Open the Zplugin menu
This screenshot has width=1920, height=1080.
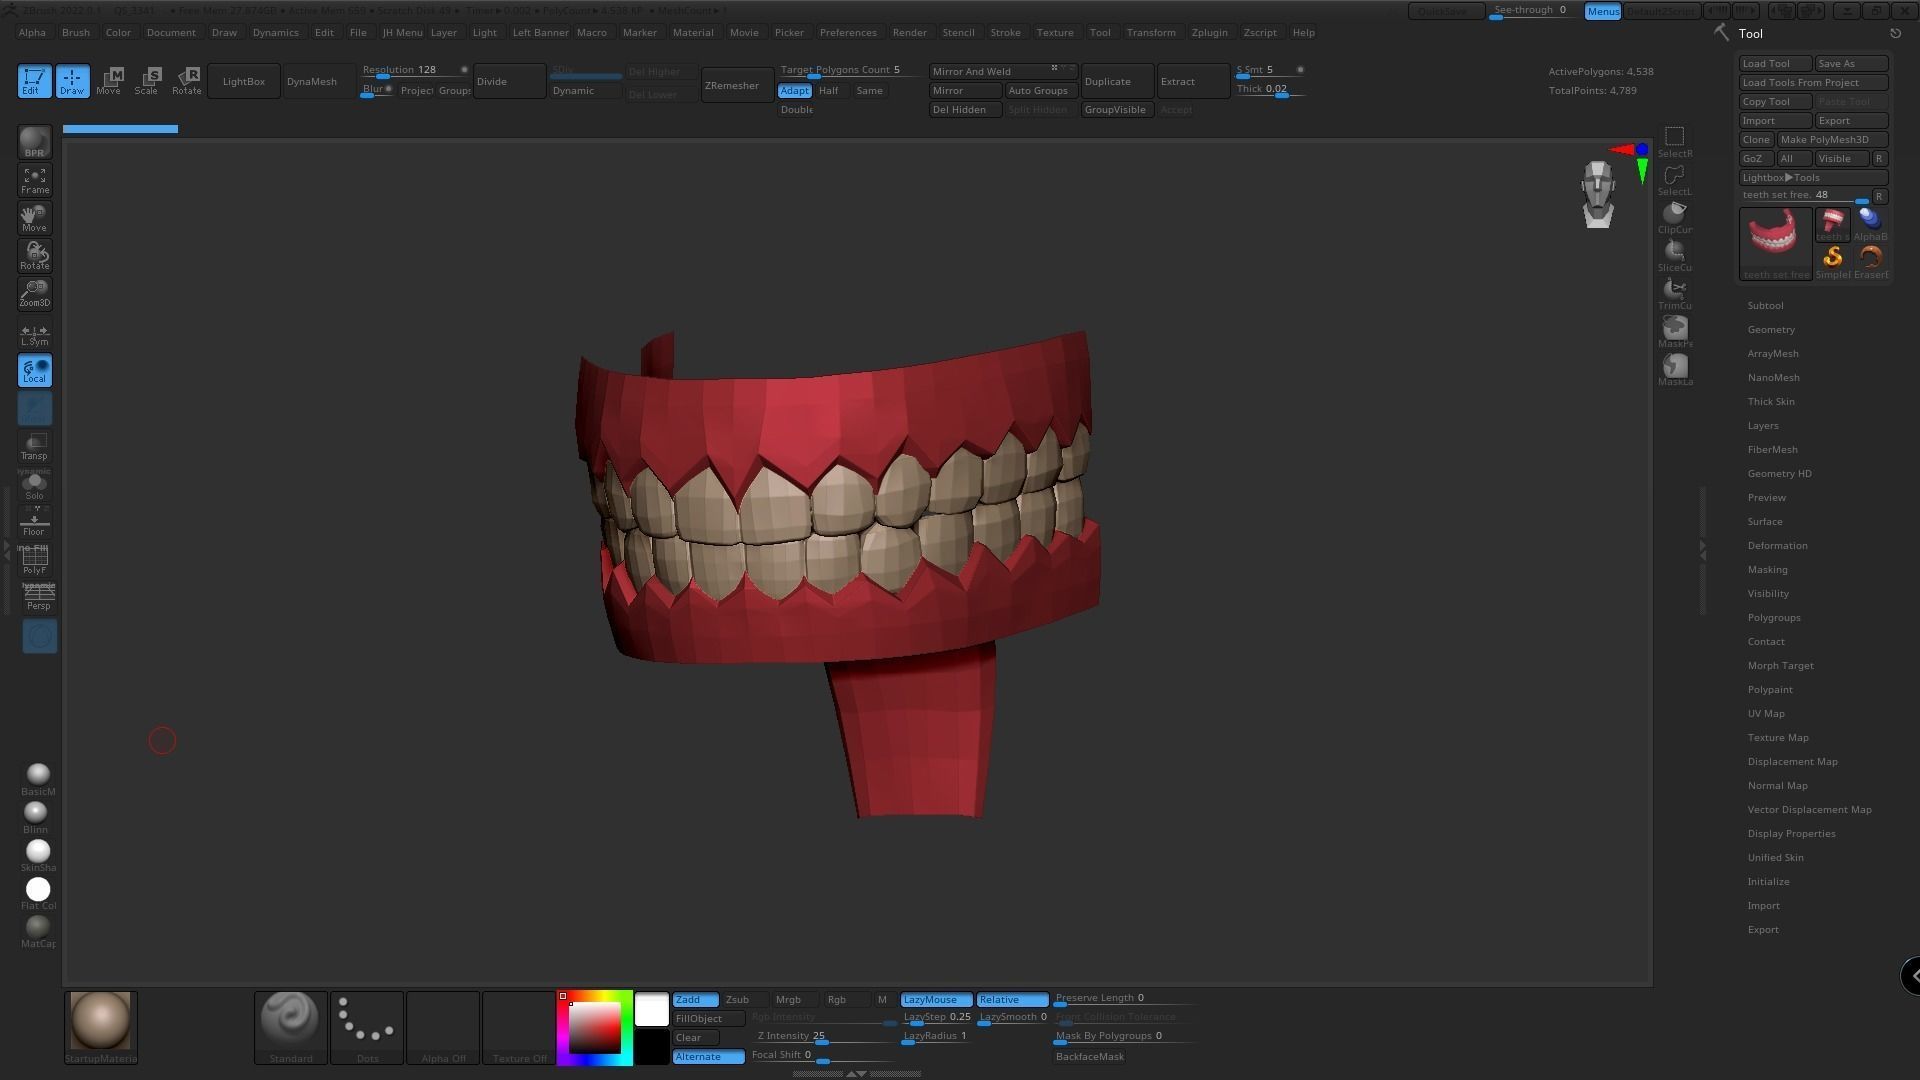click(x=1208, y=33)
